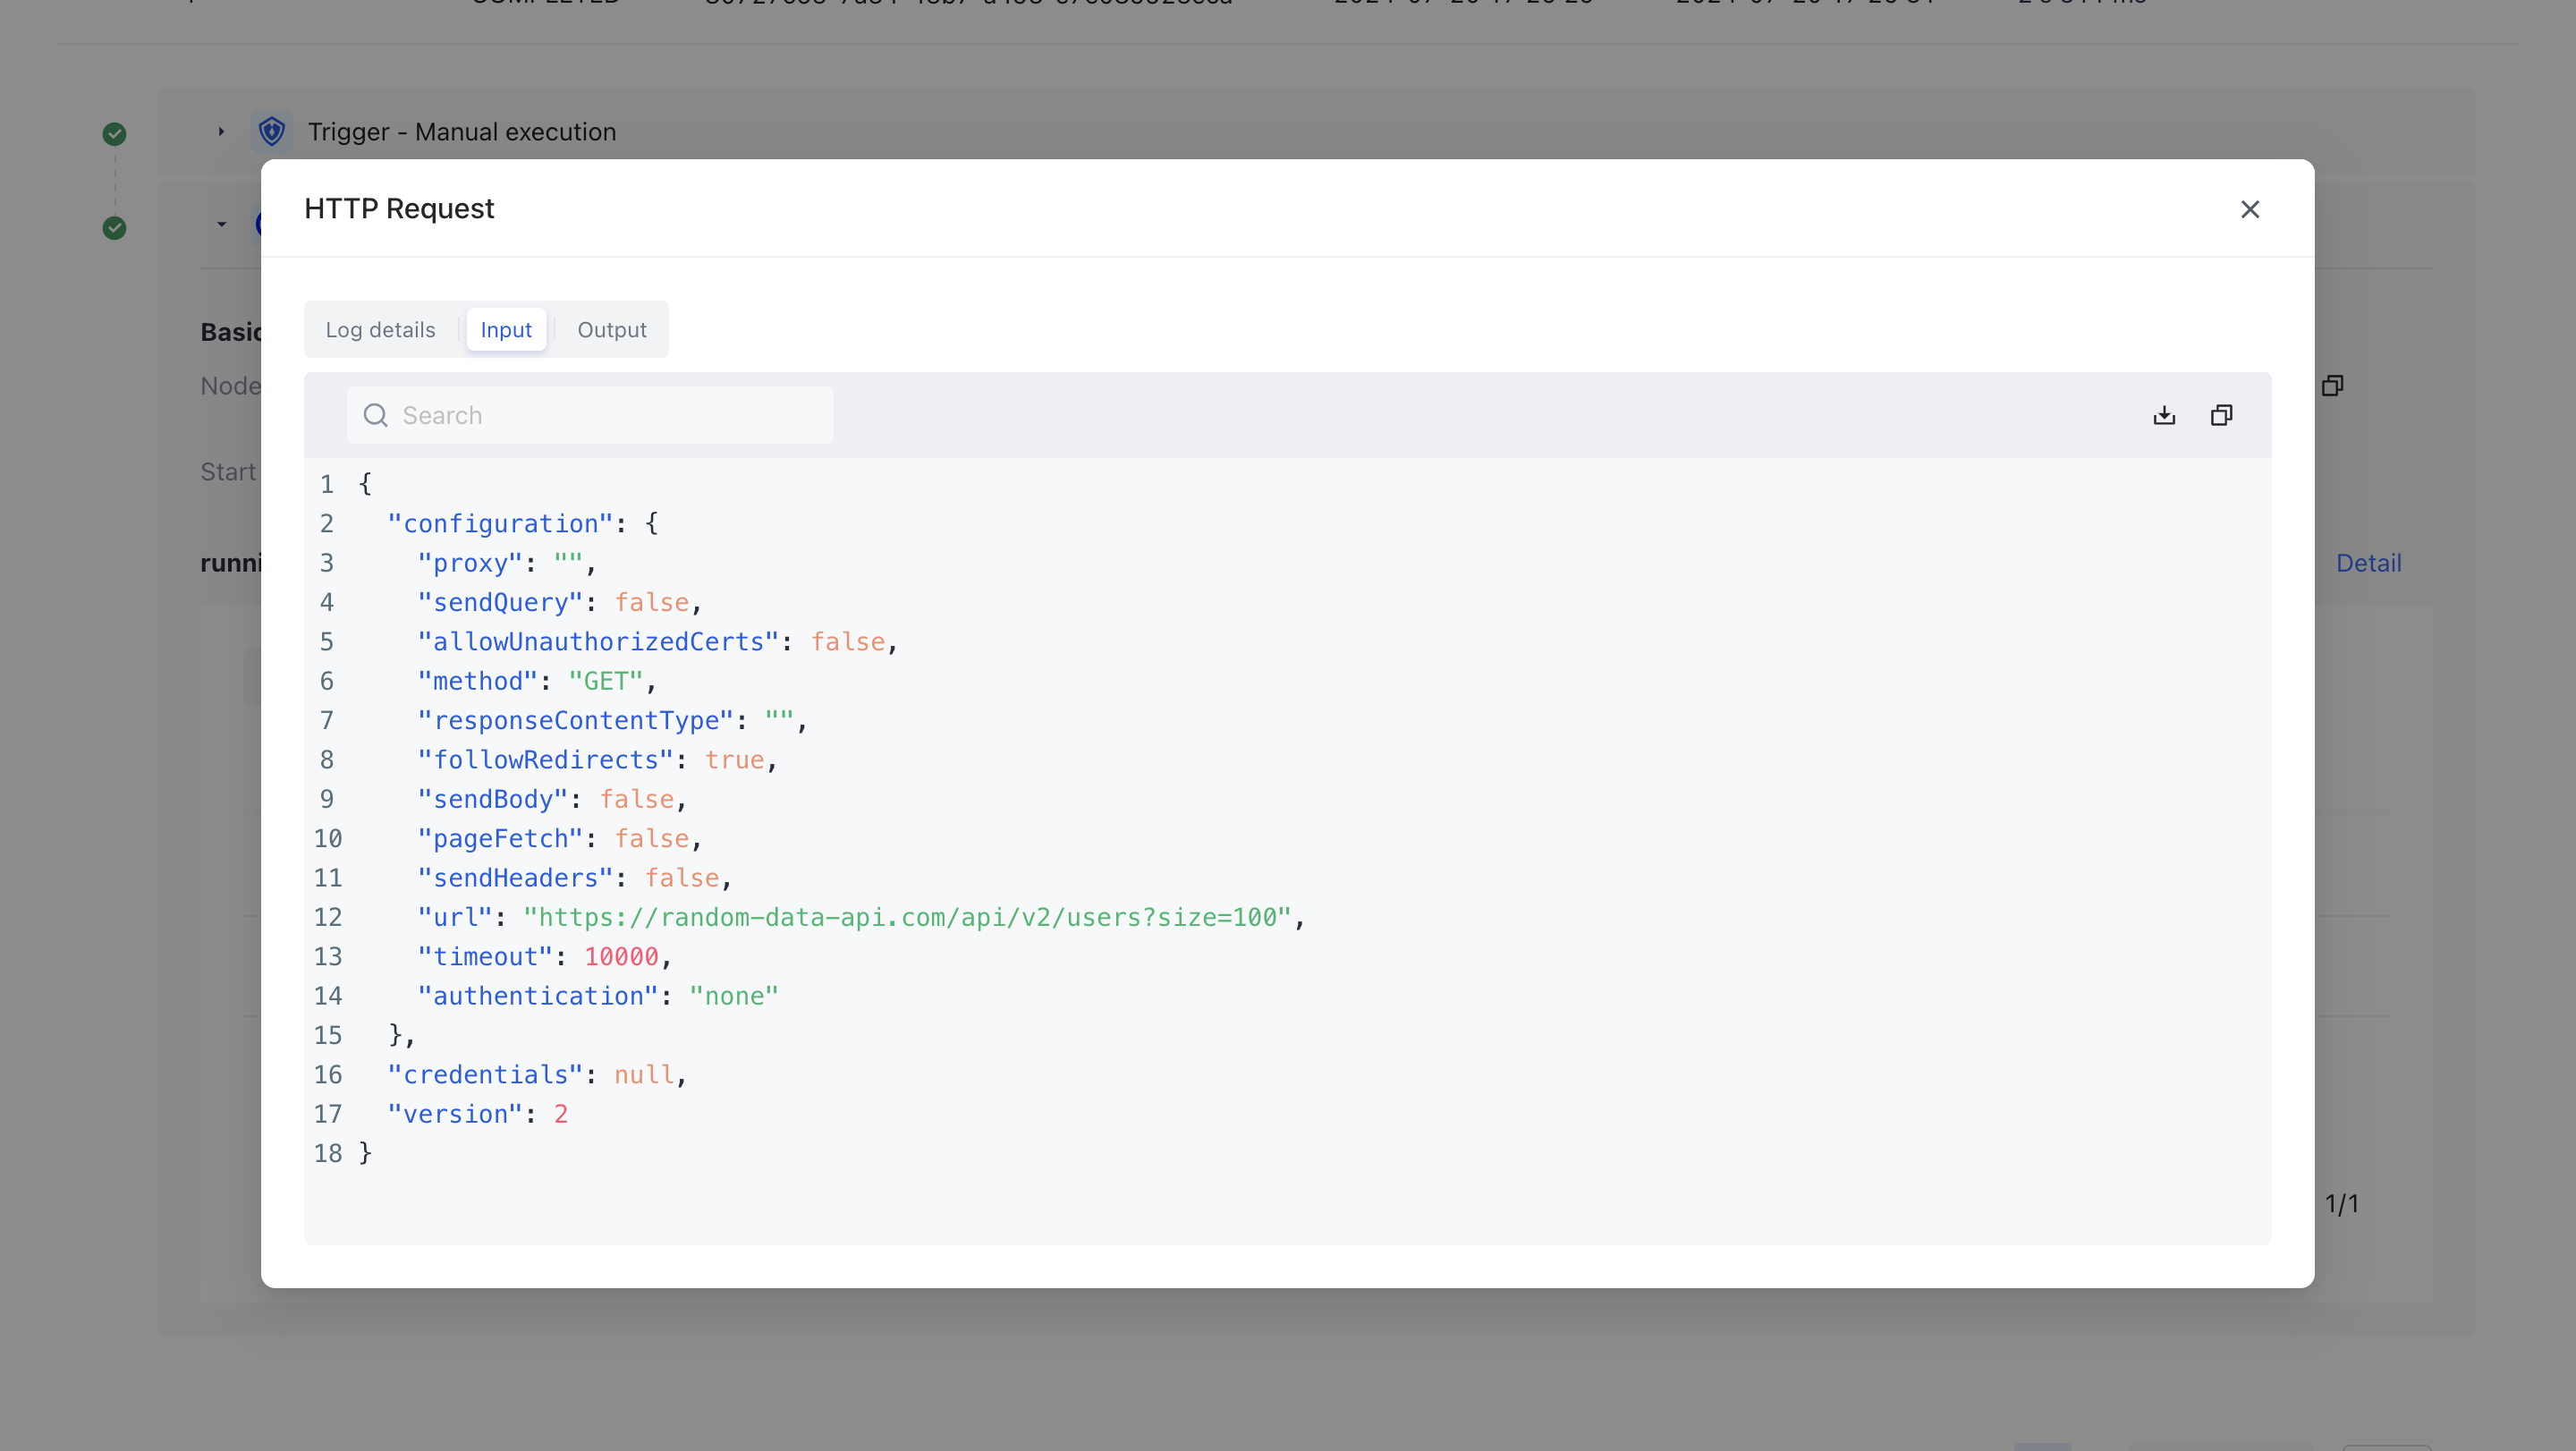The image size is (2576, 1451).
Task: Click the magnifier icon in search box
Action: (x=375, y=415)
